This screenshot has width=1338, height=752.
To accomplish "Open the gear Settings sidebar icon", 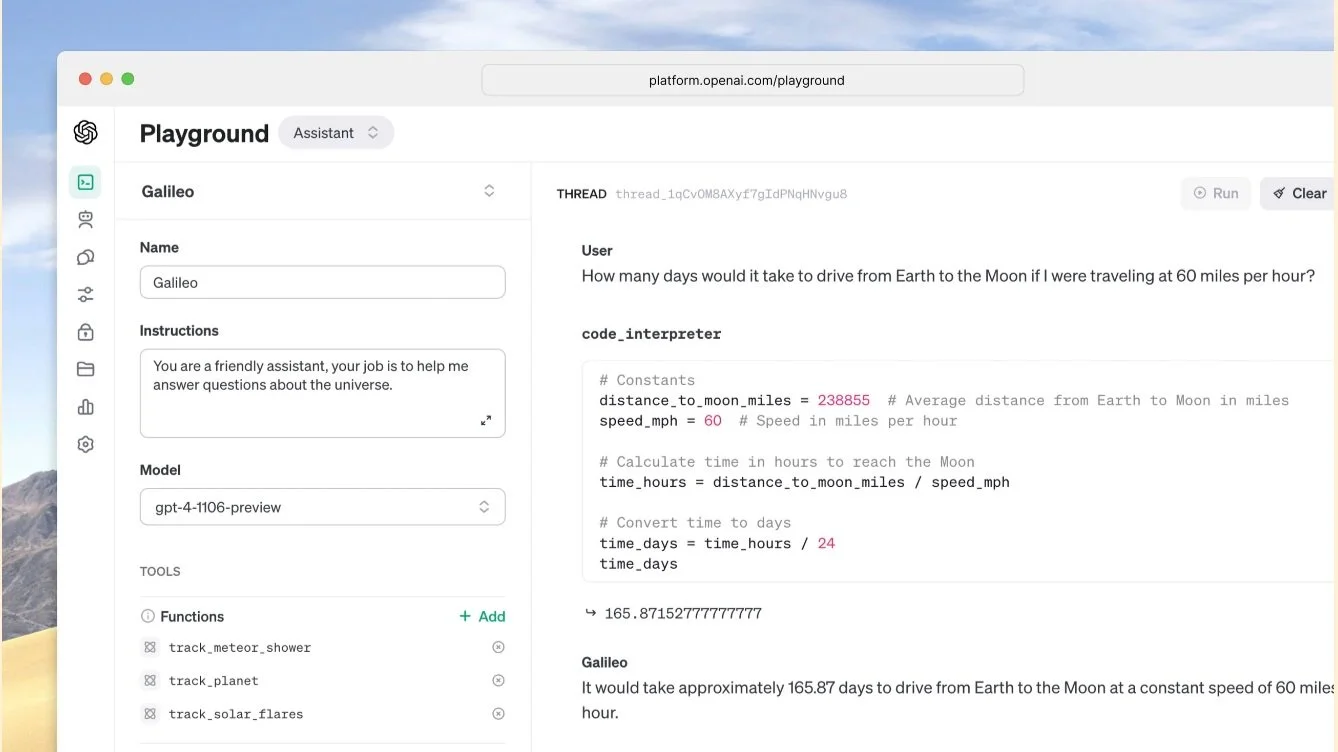I will [85, 444].
